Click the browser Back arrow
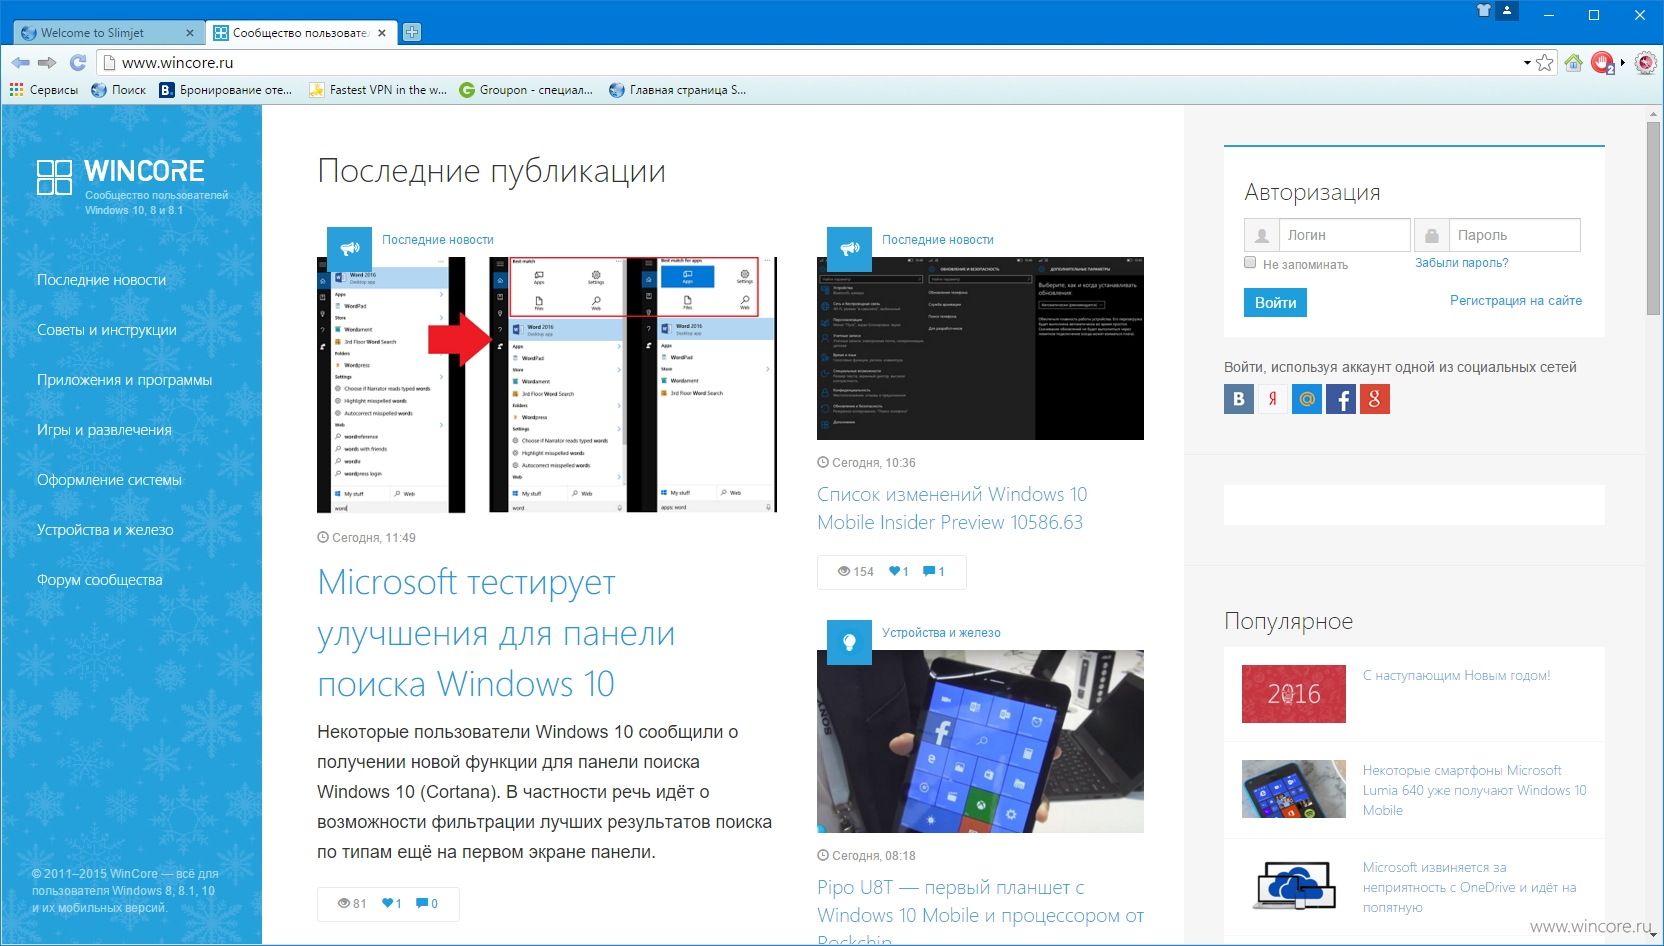 pos(20,62)
